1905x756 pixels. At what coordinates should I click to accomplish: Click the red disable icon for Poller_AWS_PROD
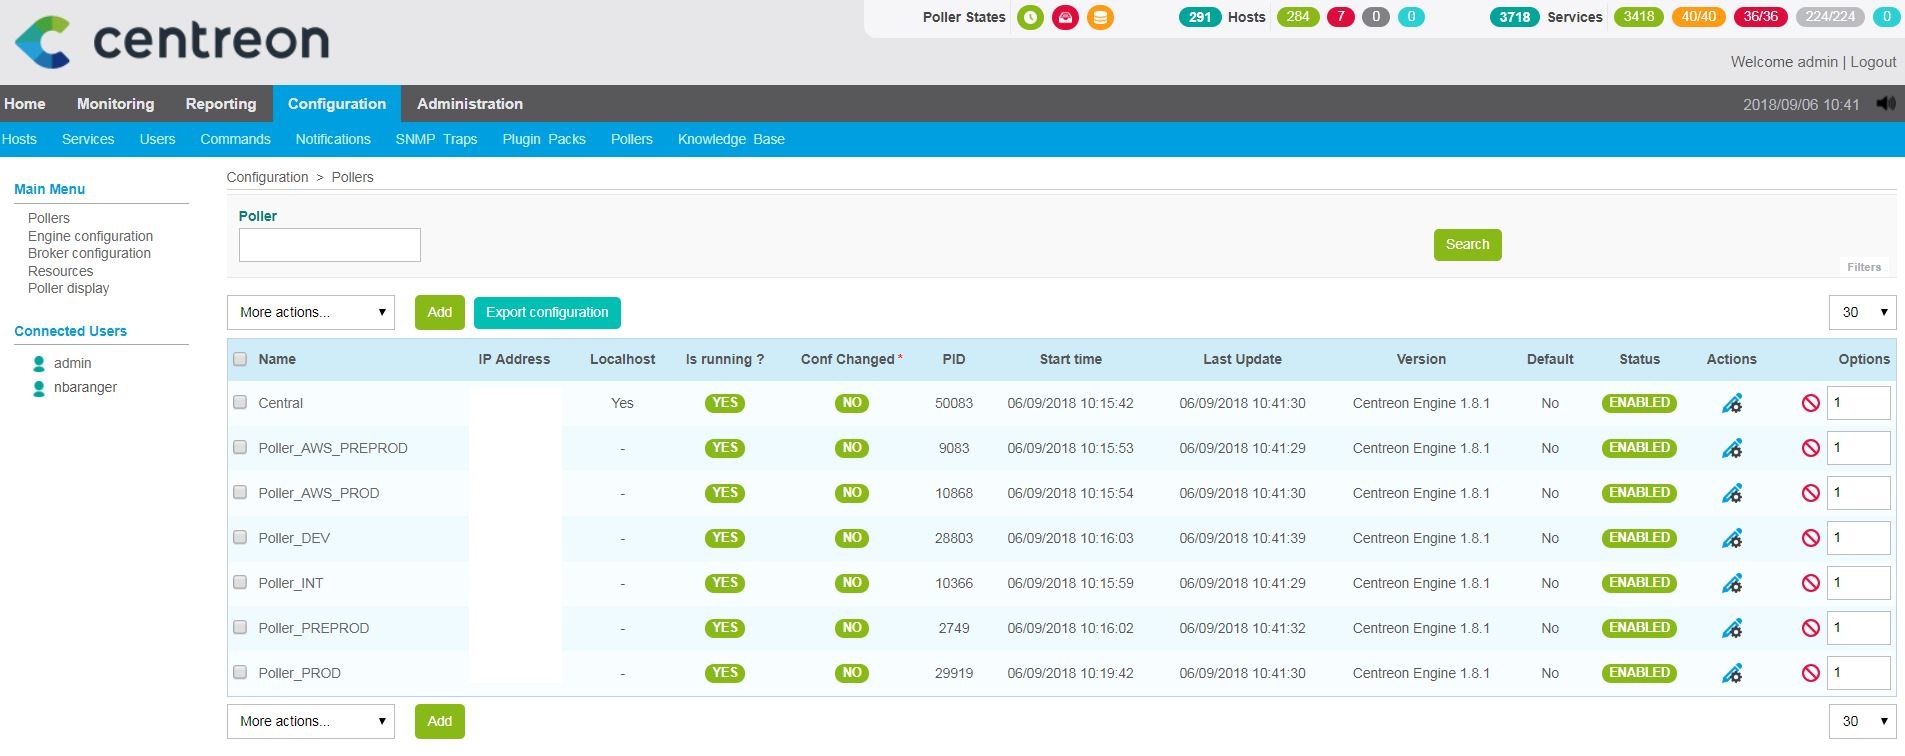1810,493
